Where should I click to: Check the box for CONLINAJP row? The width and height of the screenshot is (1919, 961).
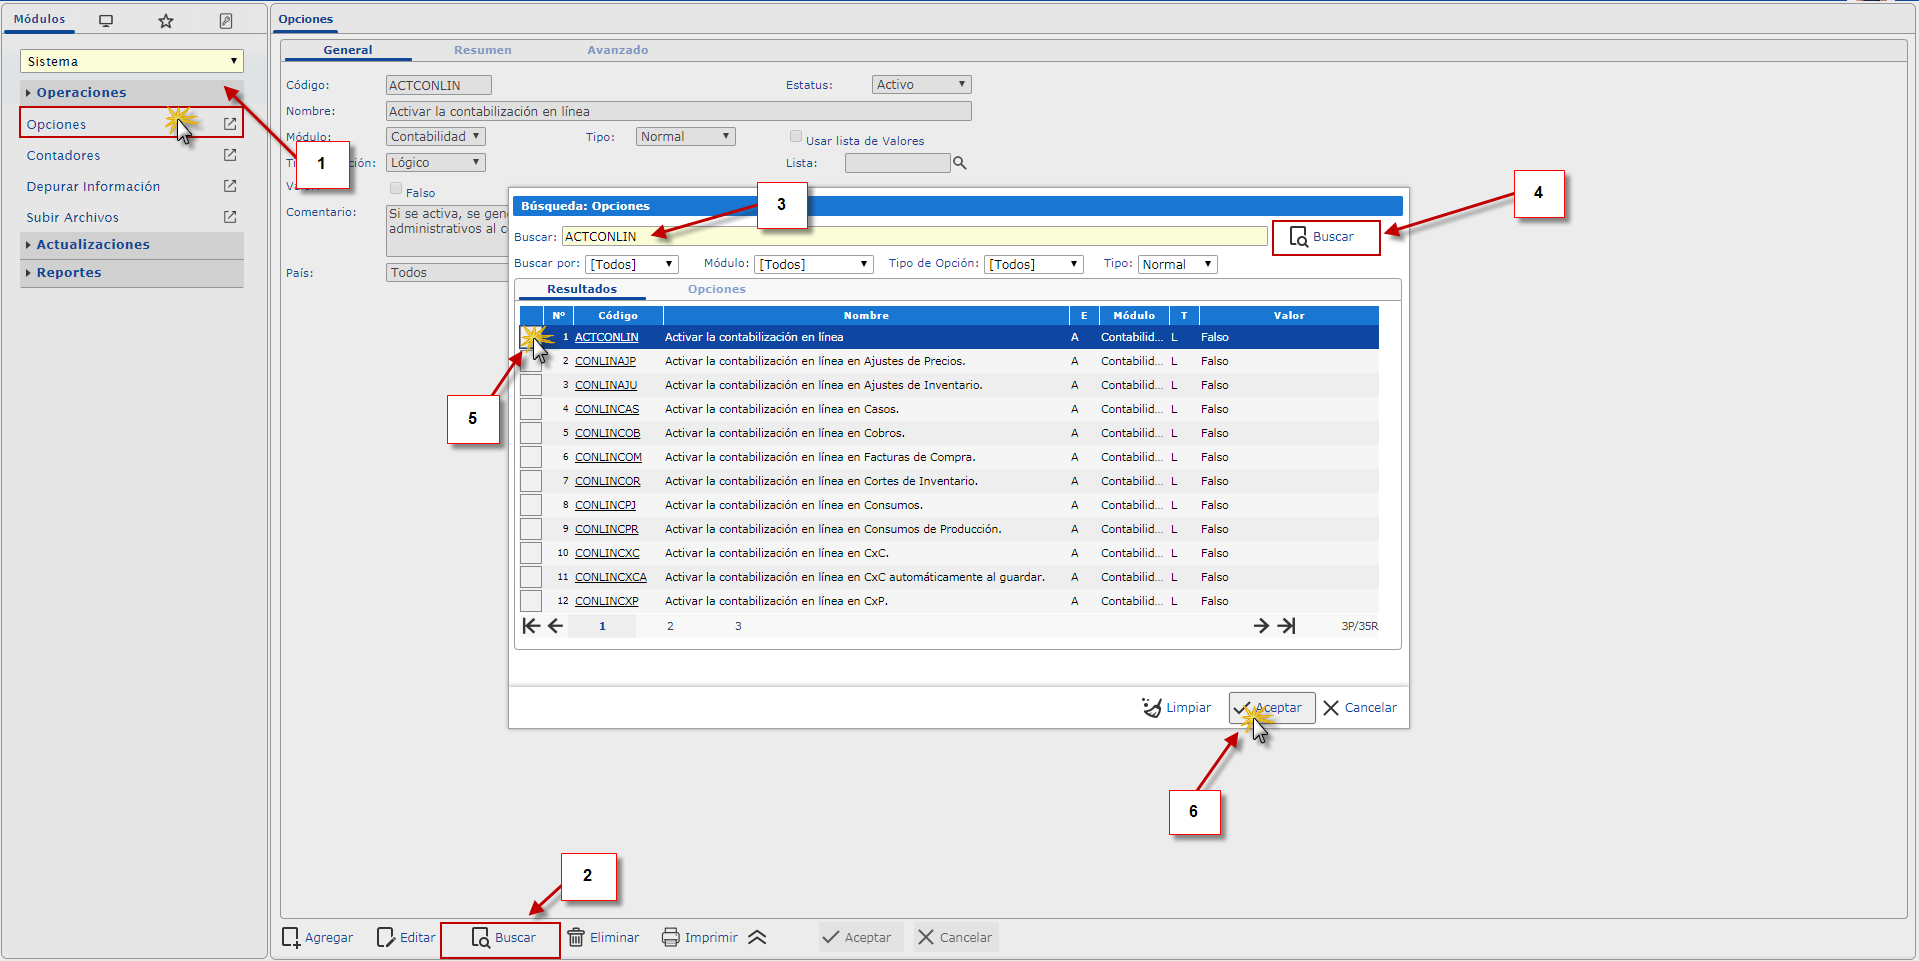531,361
